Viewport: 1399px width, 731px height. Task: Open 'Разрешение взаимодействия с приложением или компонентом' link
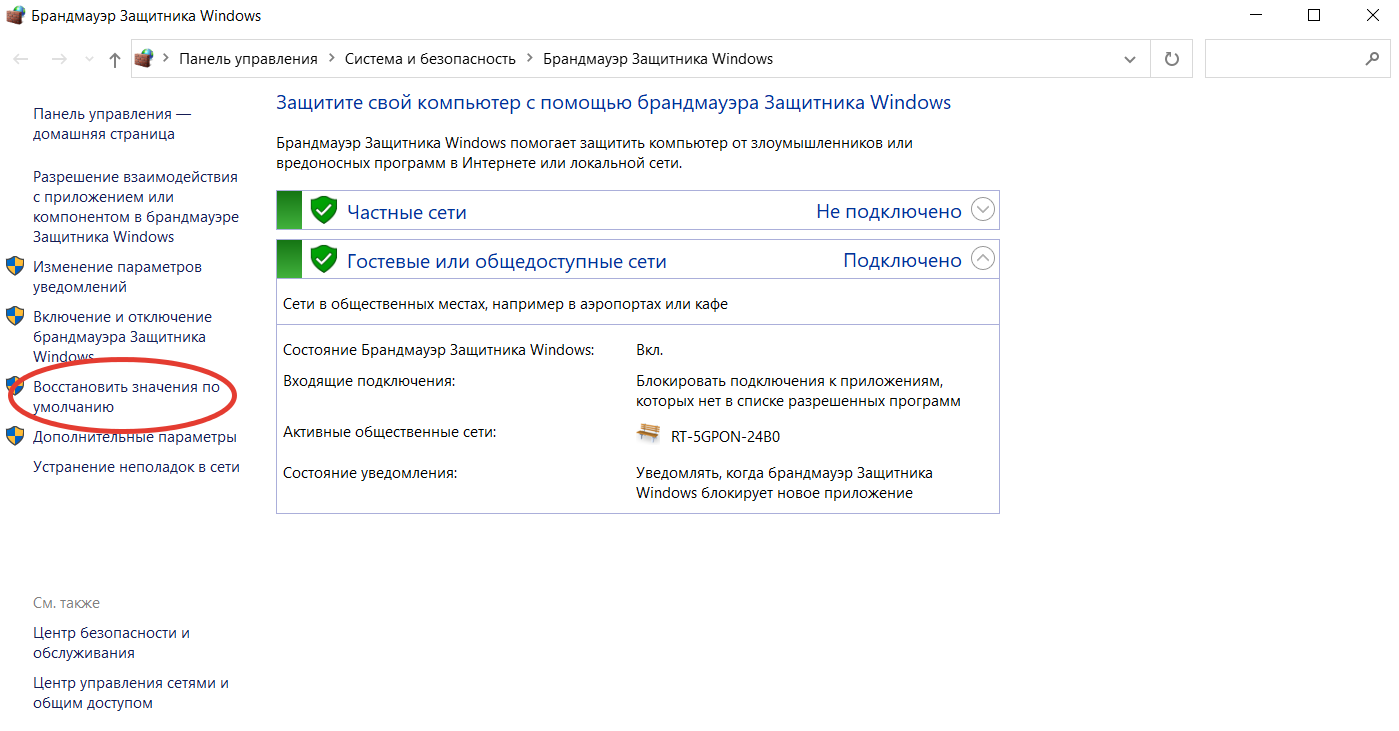[x=136, y=207]
